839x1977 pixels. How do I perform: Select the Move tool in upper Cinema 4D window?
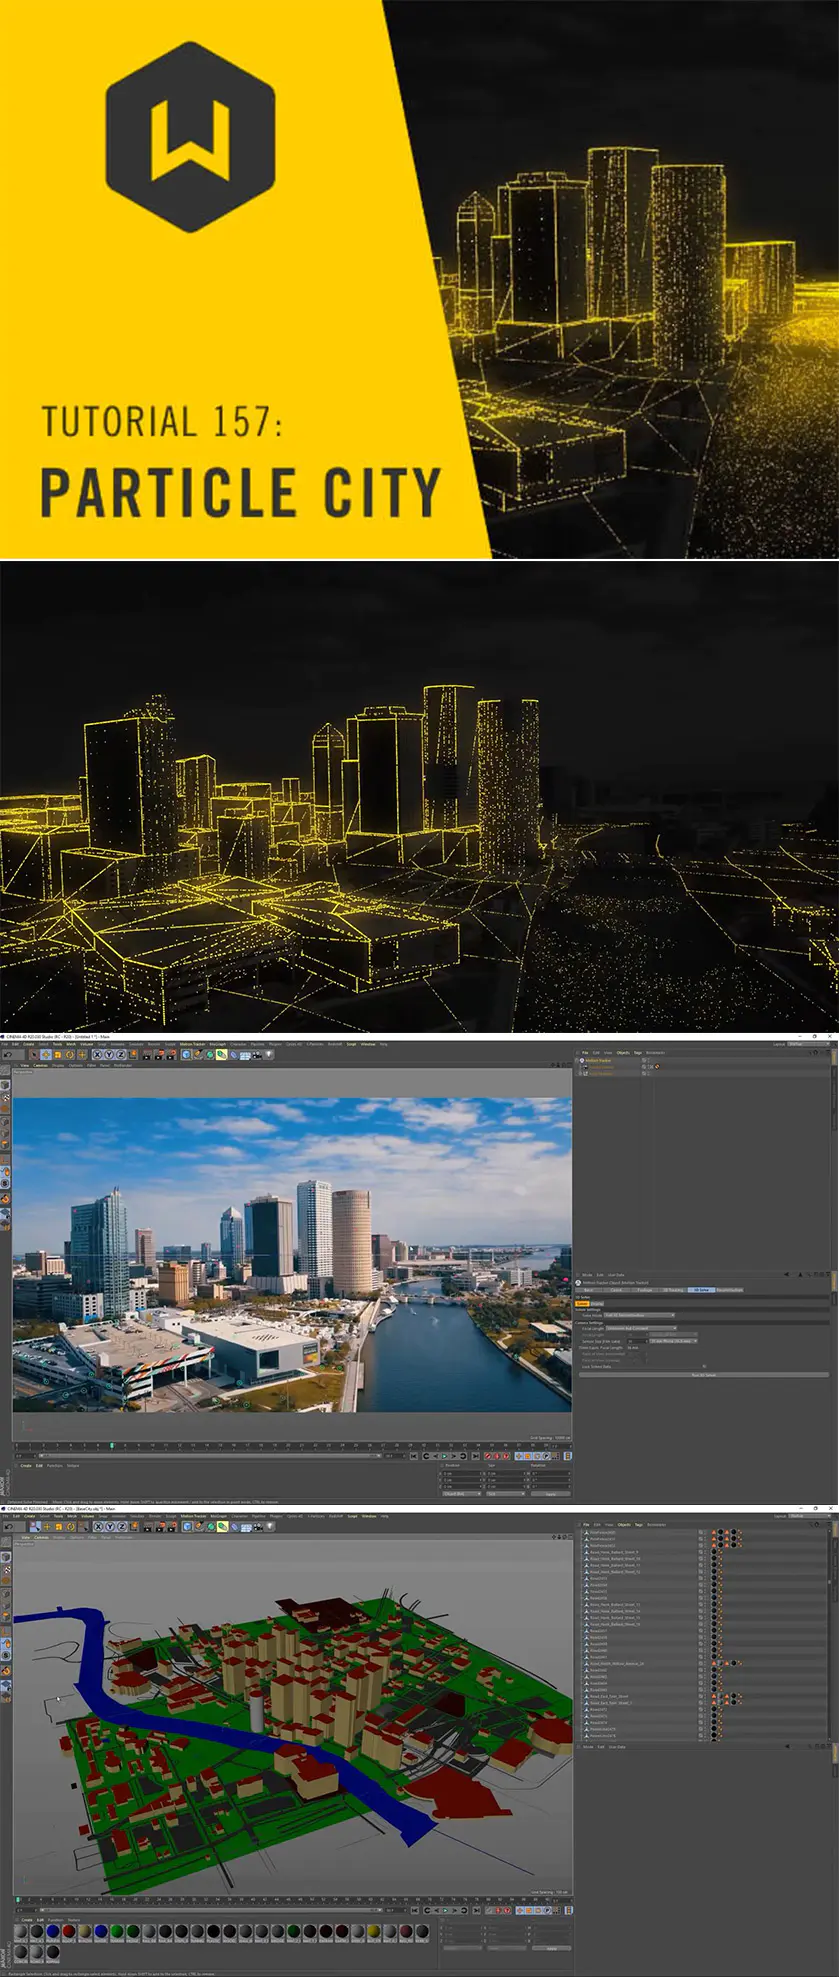point(45,1055)
